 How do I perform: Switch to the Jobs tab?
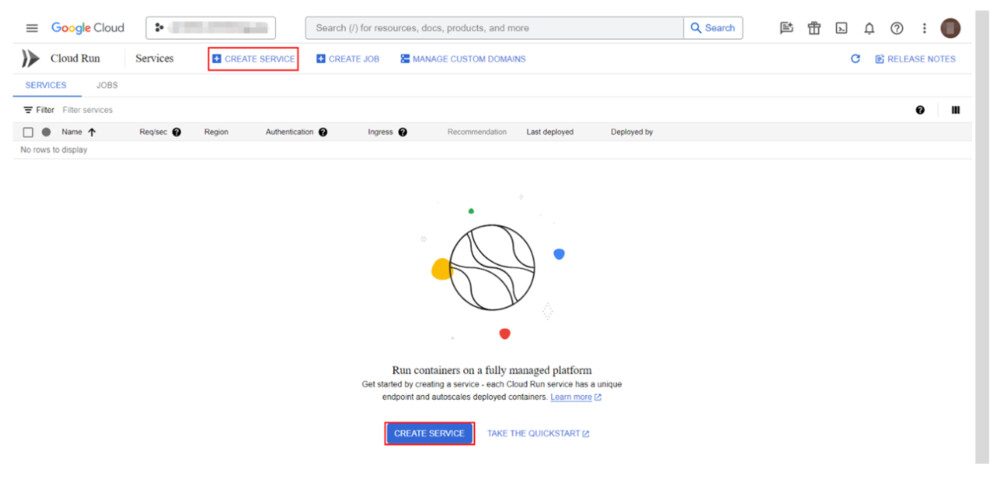(107, 85)
